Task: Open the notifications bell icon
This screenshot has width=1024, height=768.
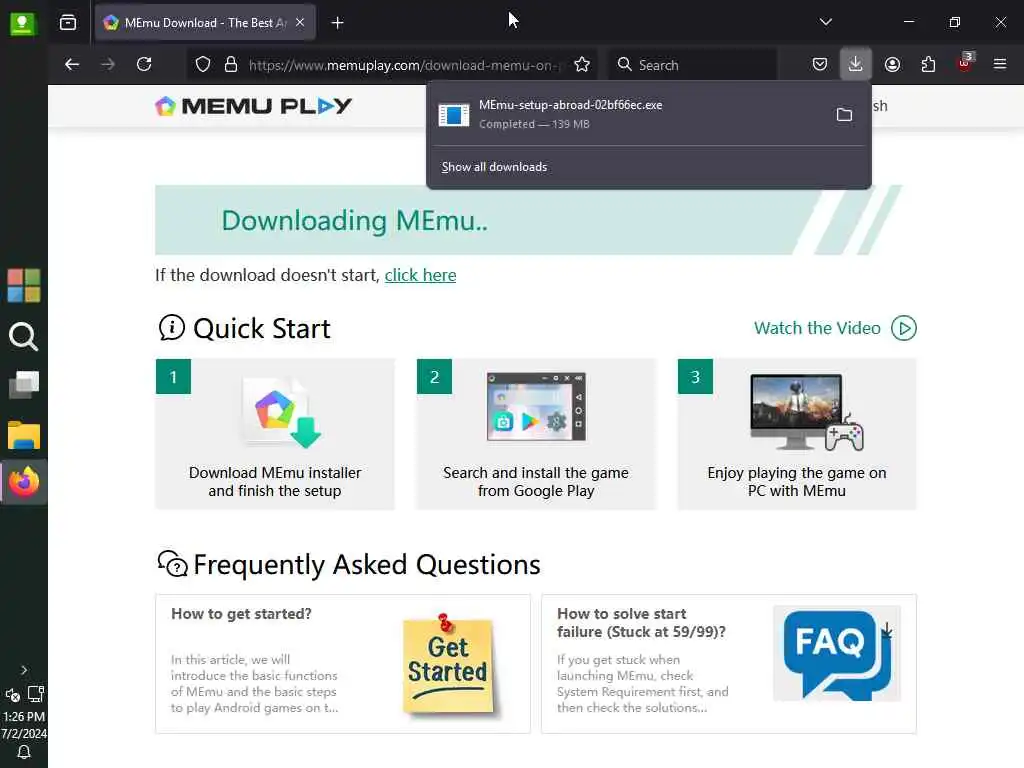Action: pyautogui.click(x=24, y=753)
